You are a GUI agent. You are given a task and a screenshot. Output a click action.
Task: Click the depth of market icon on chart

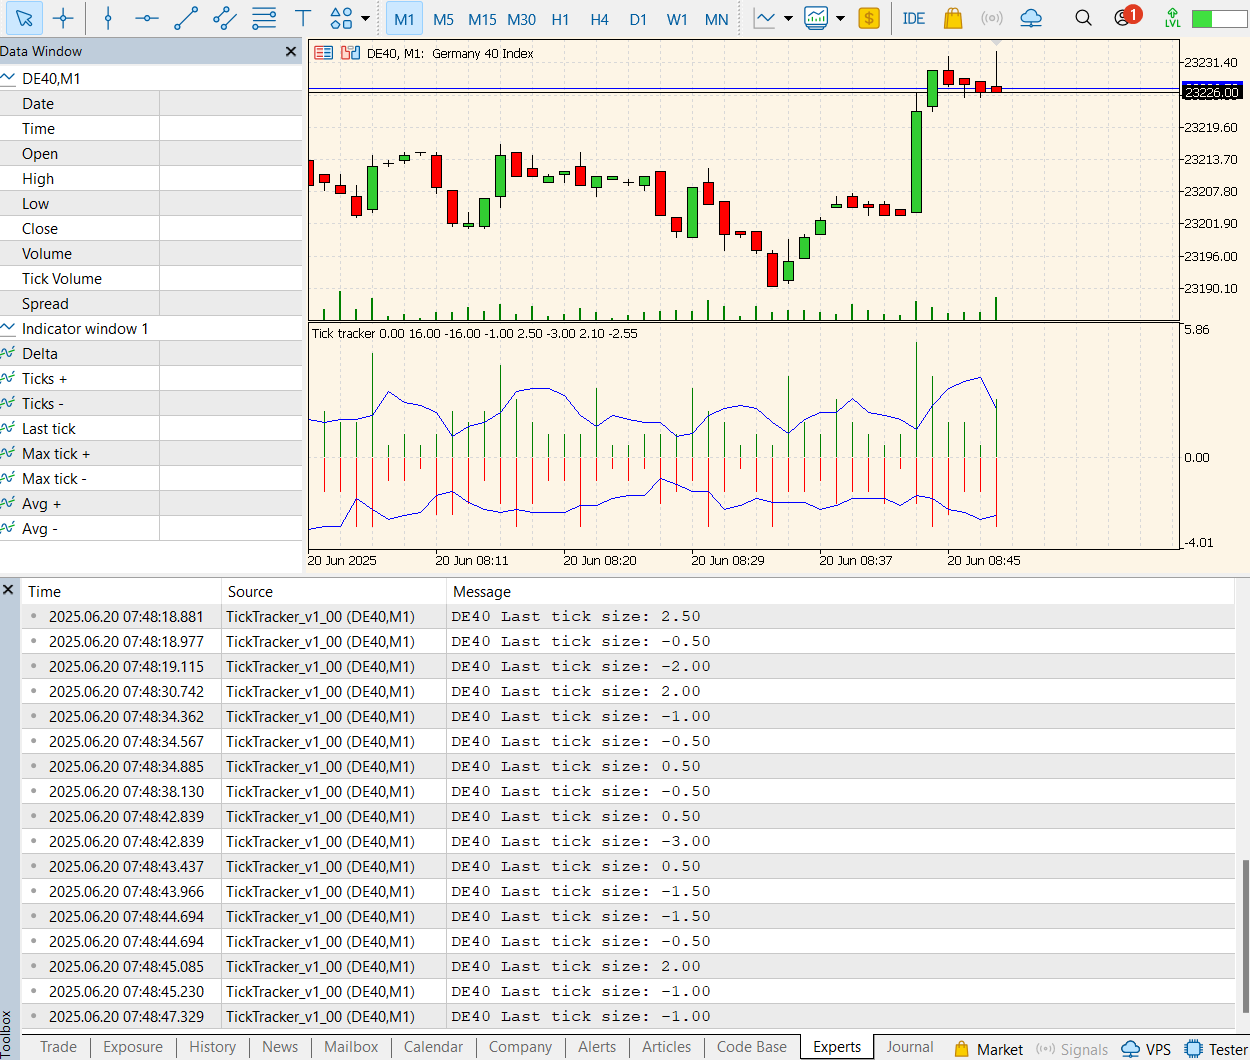(350, 53)
